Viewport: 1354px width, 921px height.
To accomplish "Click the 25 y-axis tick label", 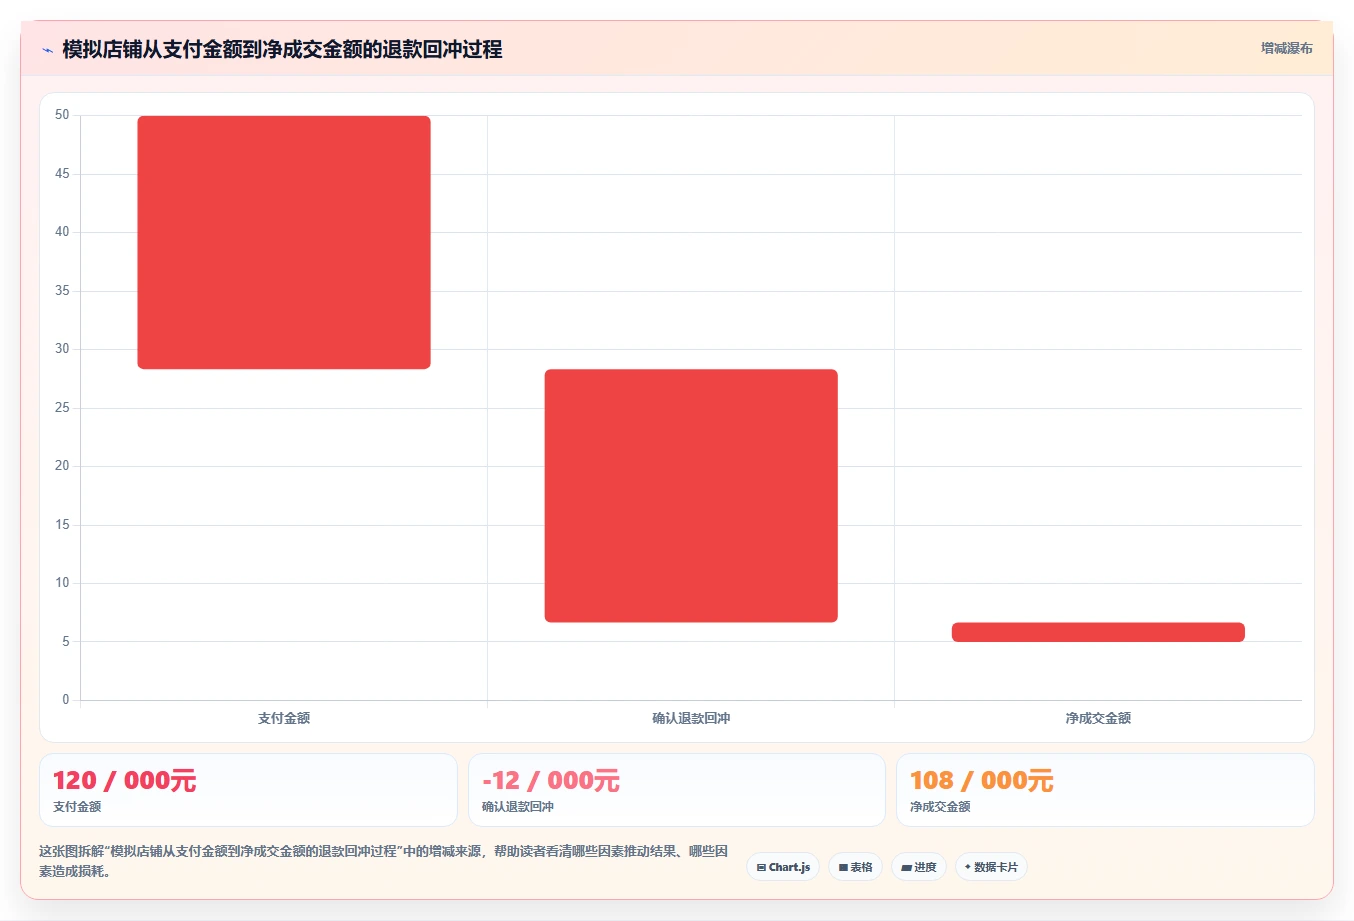I will [x=62, y=408].
